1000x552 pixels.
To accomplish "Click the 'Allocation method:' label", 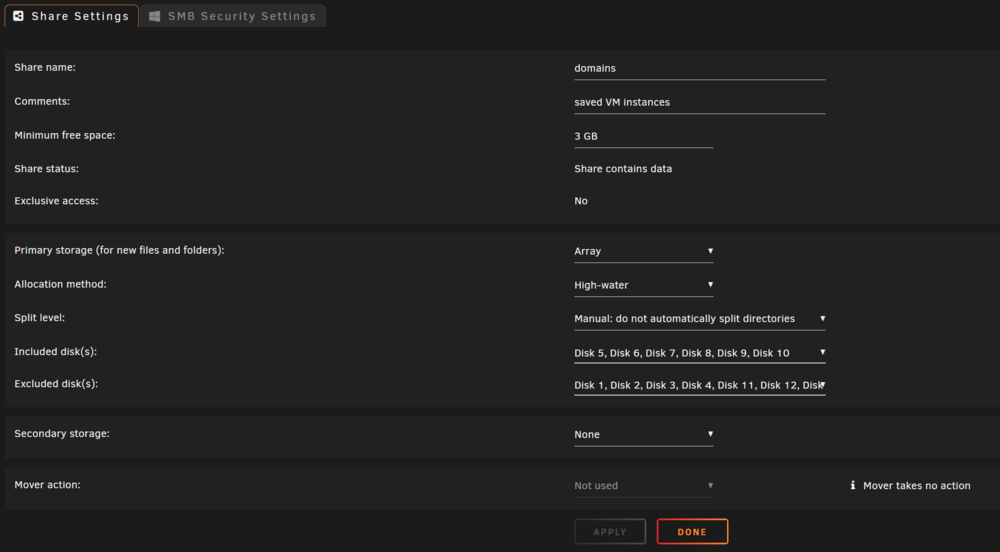I will coord(61,284).
